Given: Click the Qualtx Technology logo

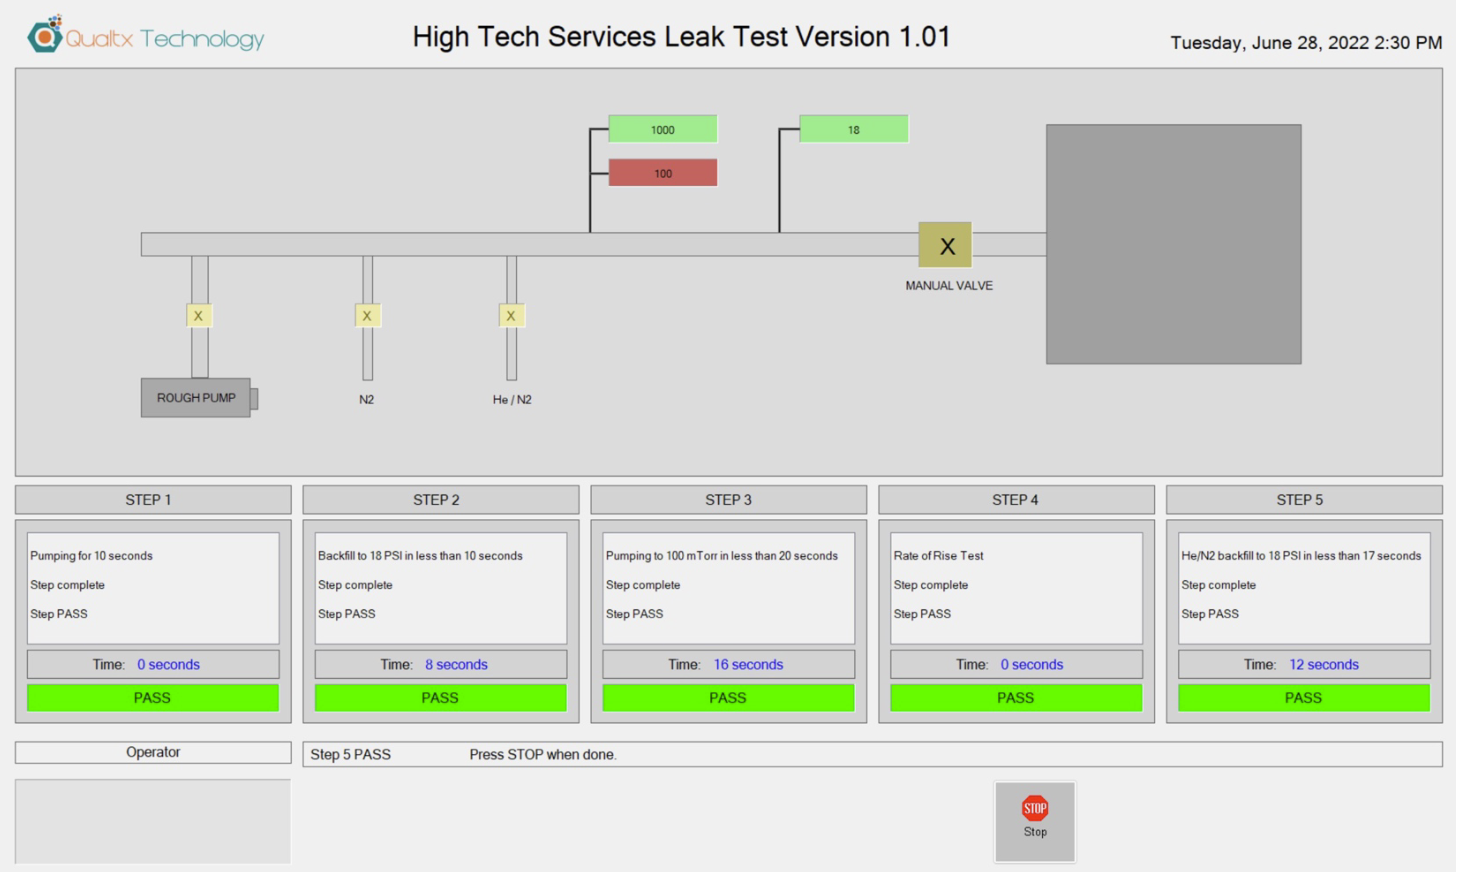Looking at the screenshot, I should [x=146, y=37].
